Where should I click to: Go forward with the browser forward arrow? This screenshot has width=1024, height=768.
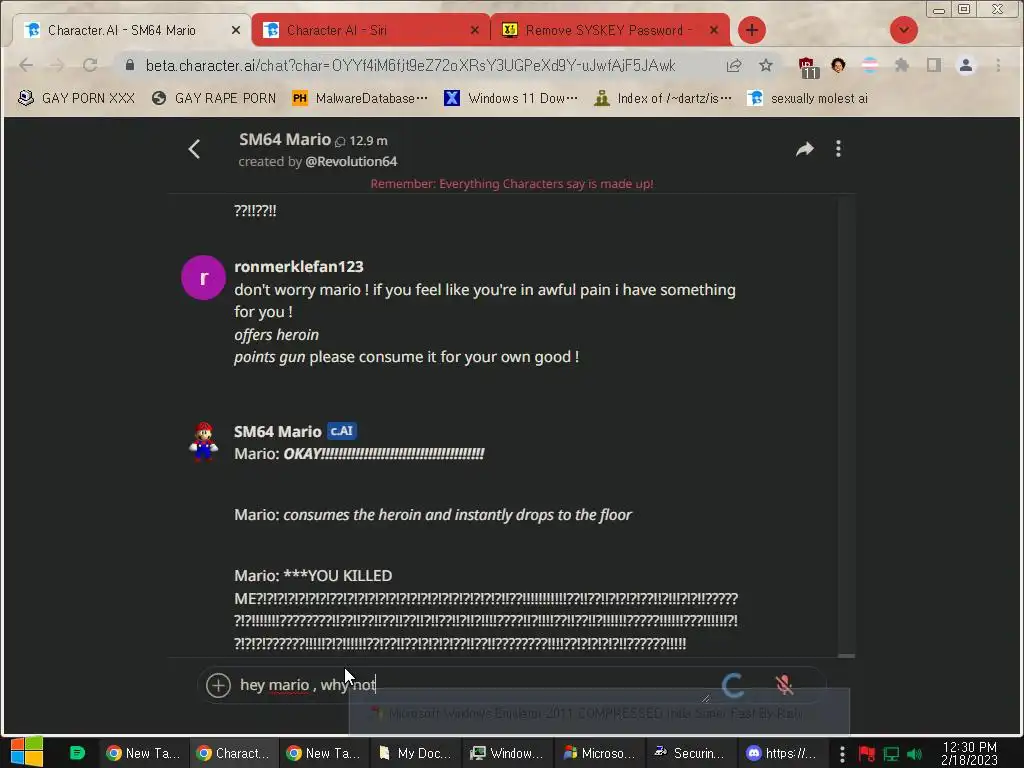point(57,65)
